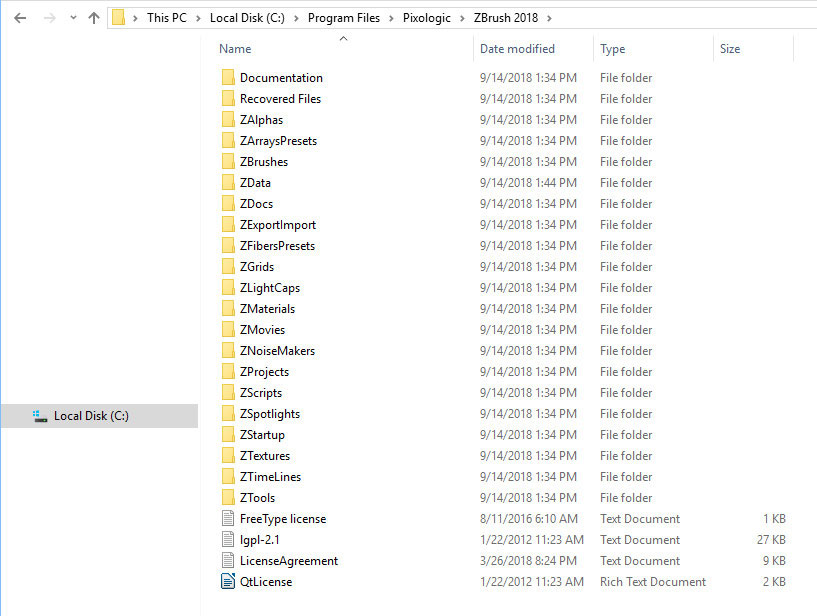Screen dimensions: 817x616
Task: Select the ZTools folder name
Action: pyautogui.click(x=257, y=498)
